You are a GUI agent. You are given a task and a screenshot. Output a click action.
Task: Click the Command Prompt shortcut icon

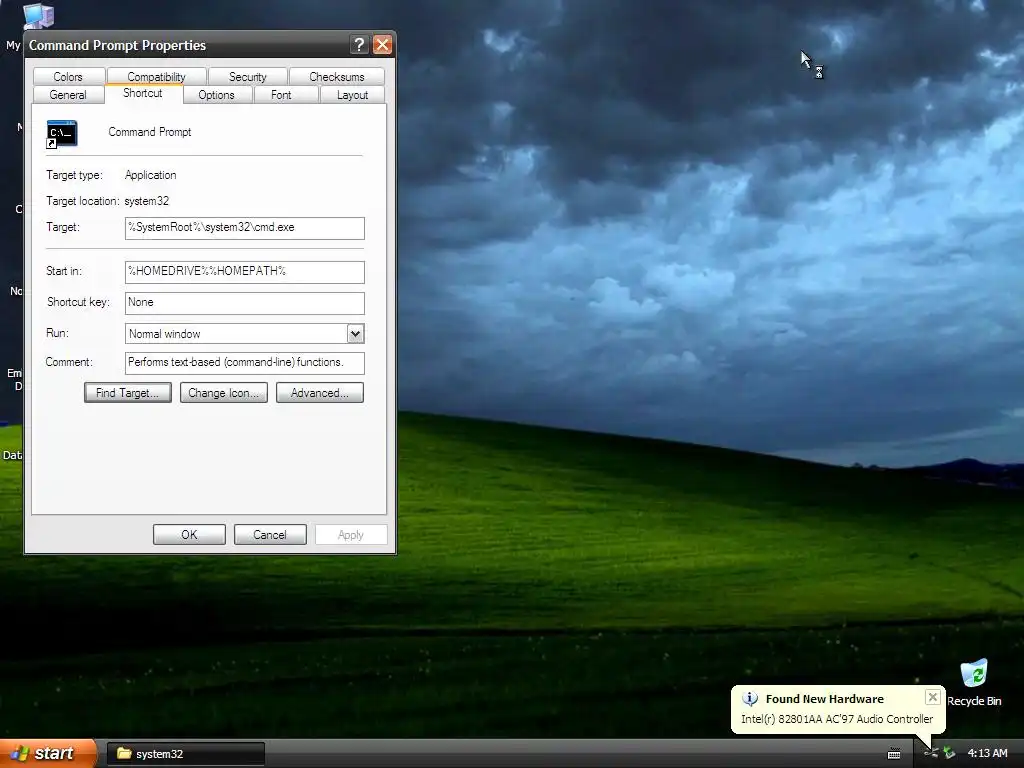(62, 134)
